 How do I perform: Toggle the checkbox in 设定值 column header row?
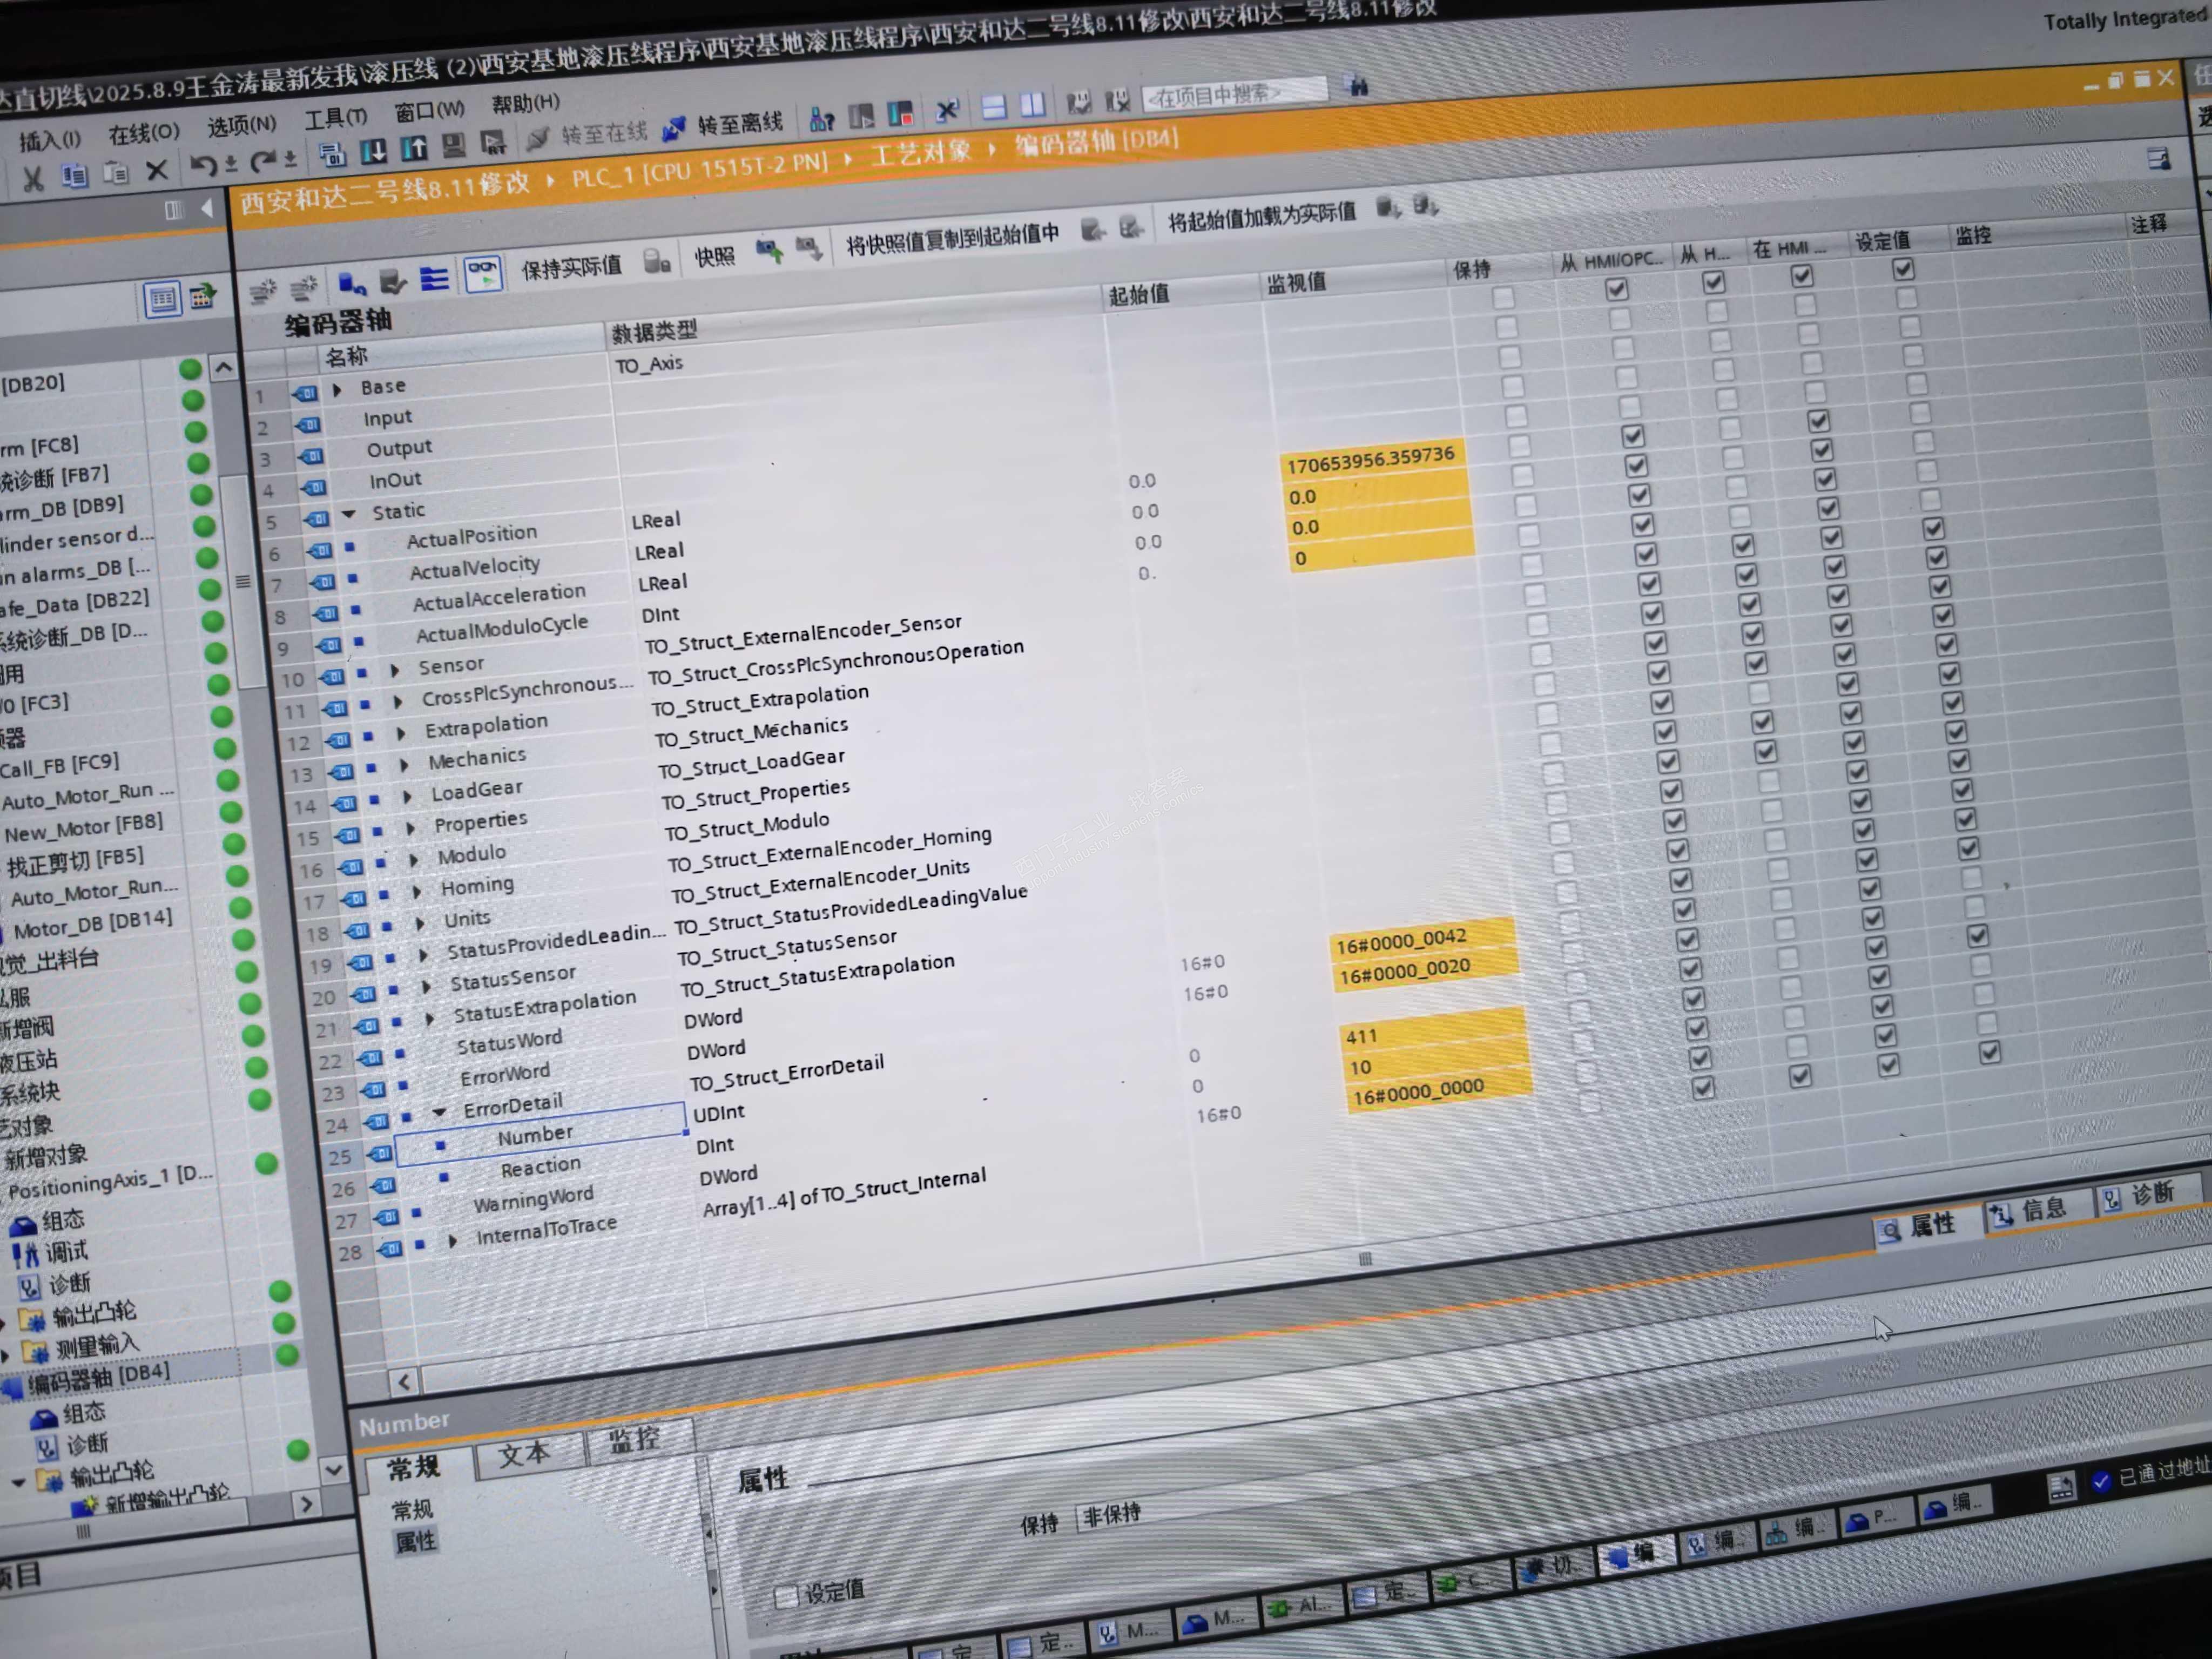(x=1903, y=269)
